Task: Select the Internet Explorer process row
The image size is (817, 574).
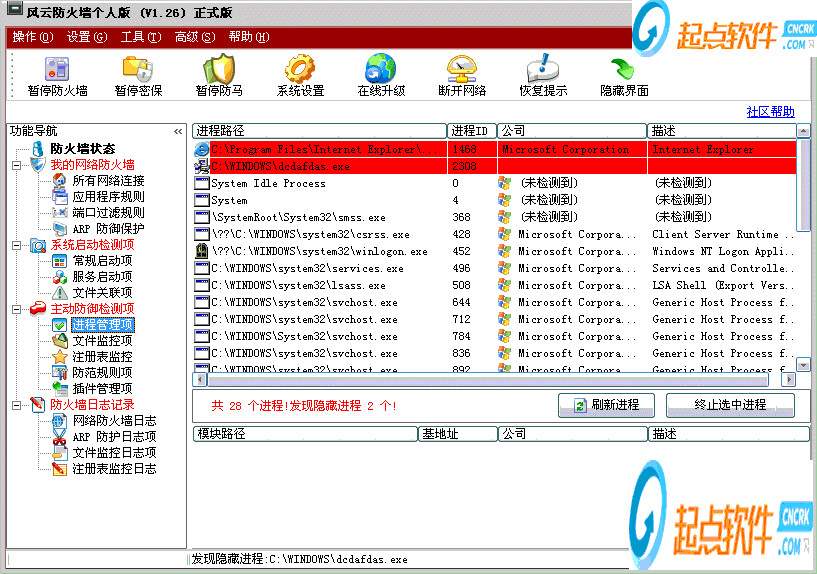Action: pos(494,149)
